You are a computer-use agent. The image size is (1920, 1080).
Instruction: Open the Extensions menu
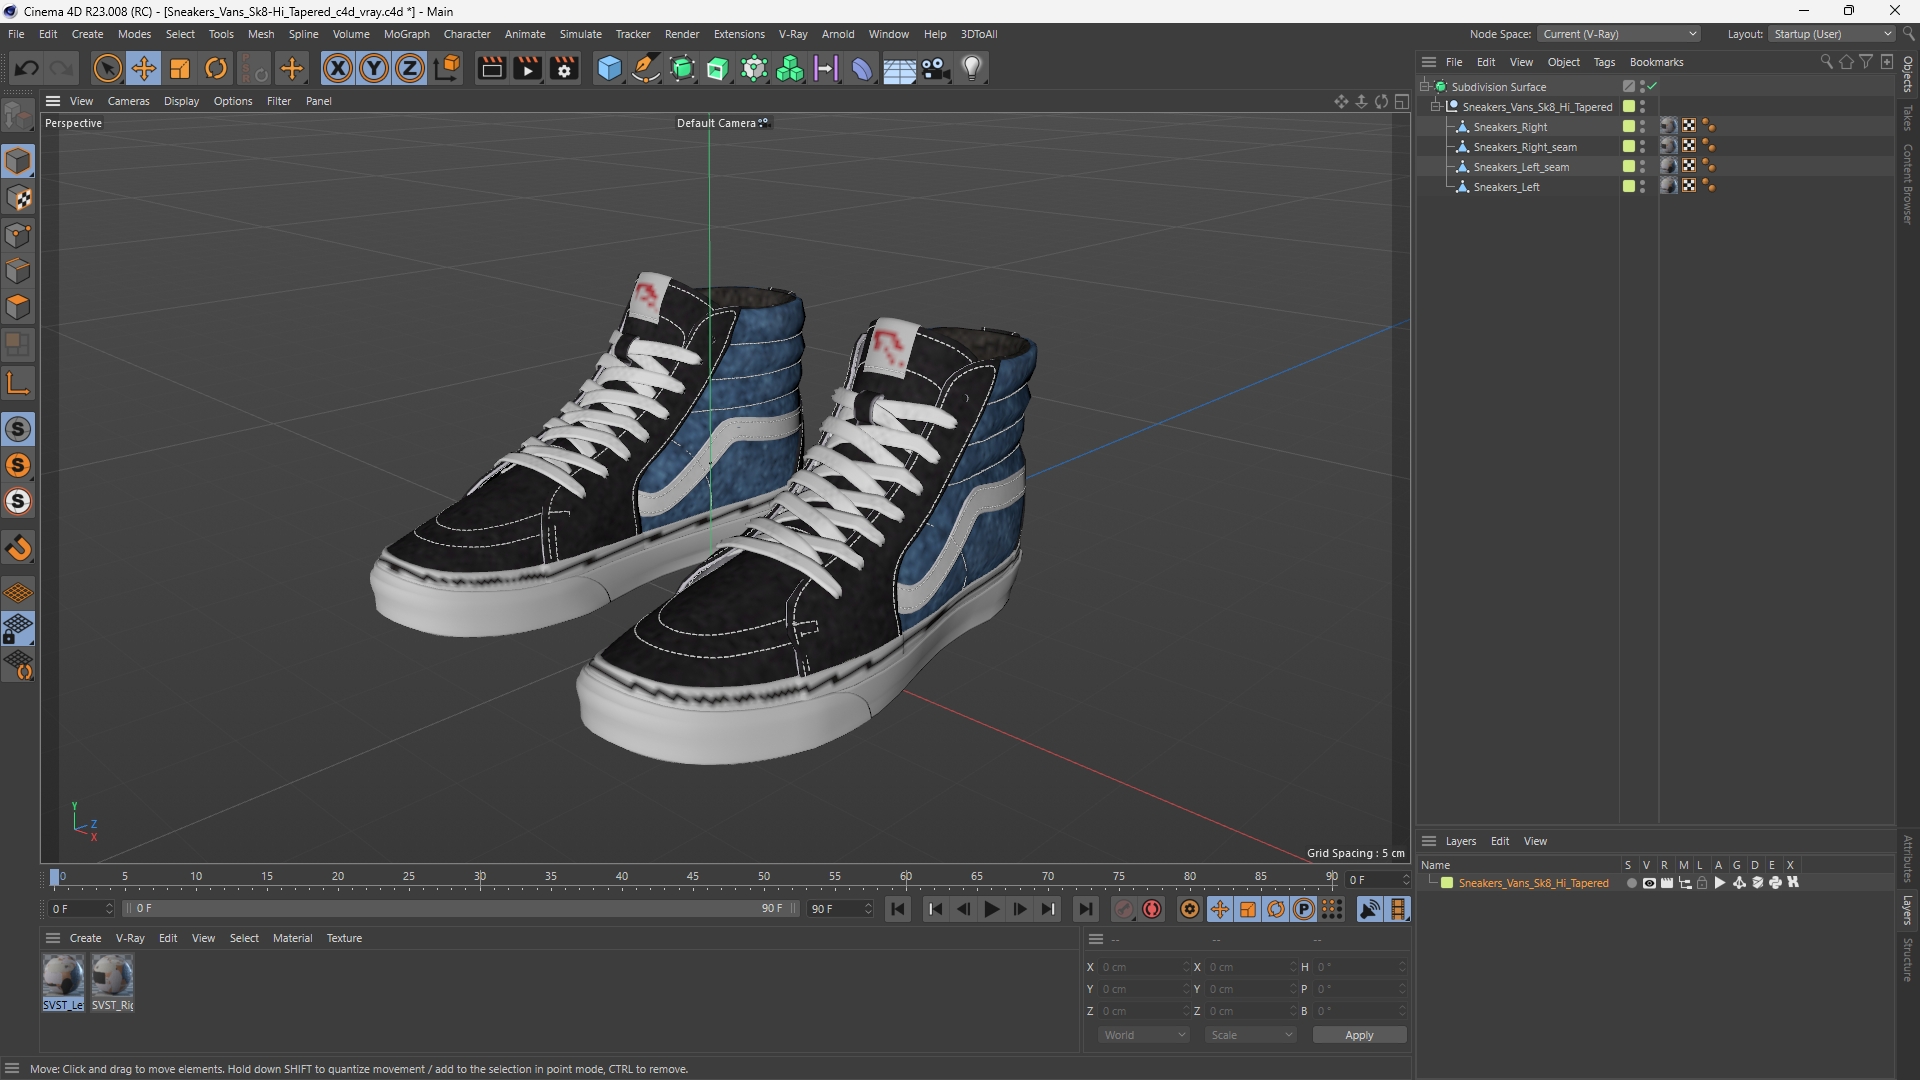tap(739, 34)
